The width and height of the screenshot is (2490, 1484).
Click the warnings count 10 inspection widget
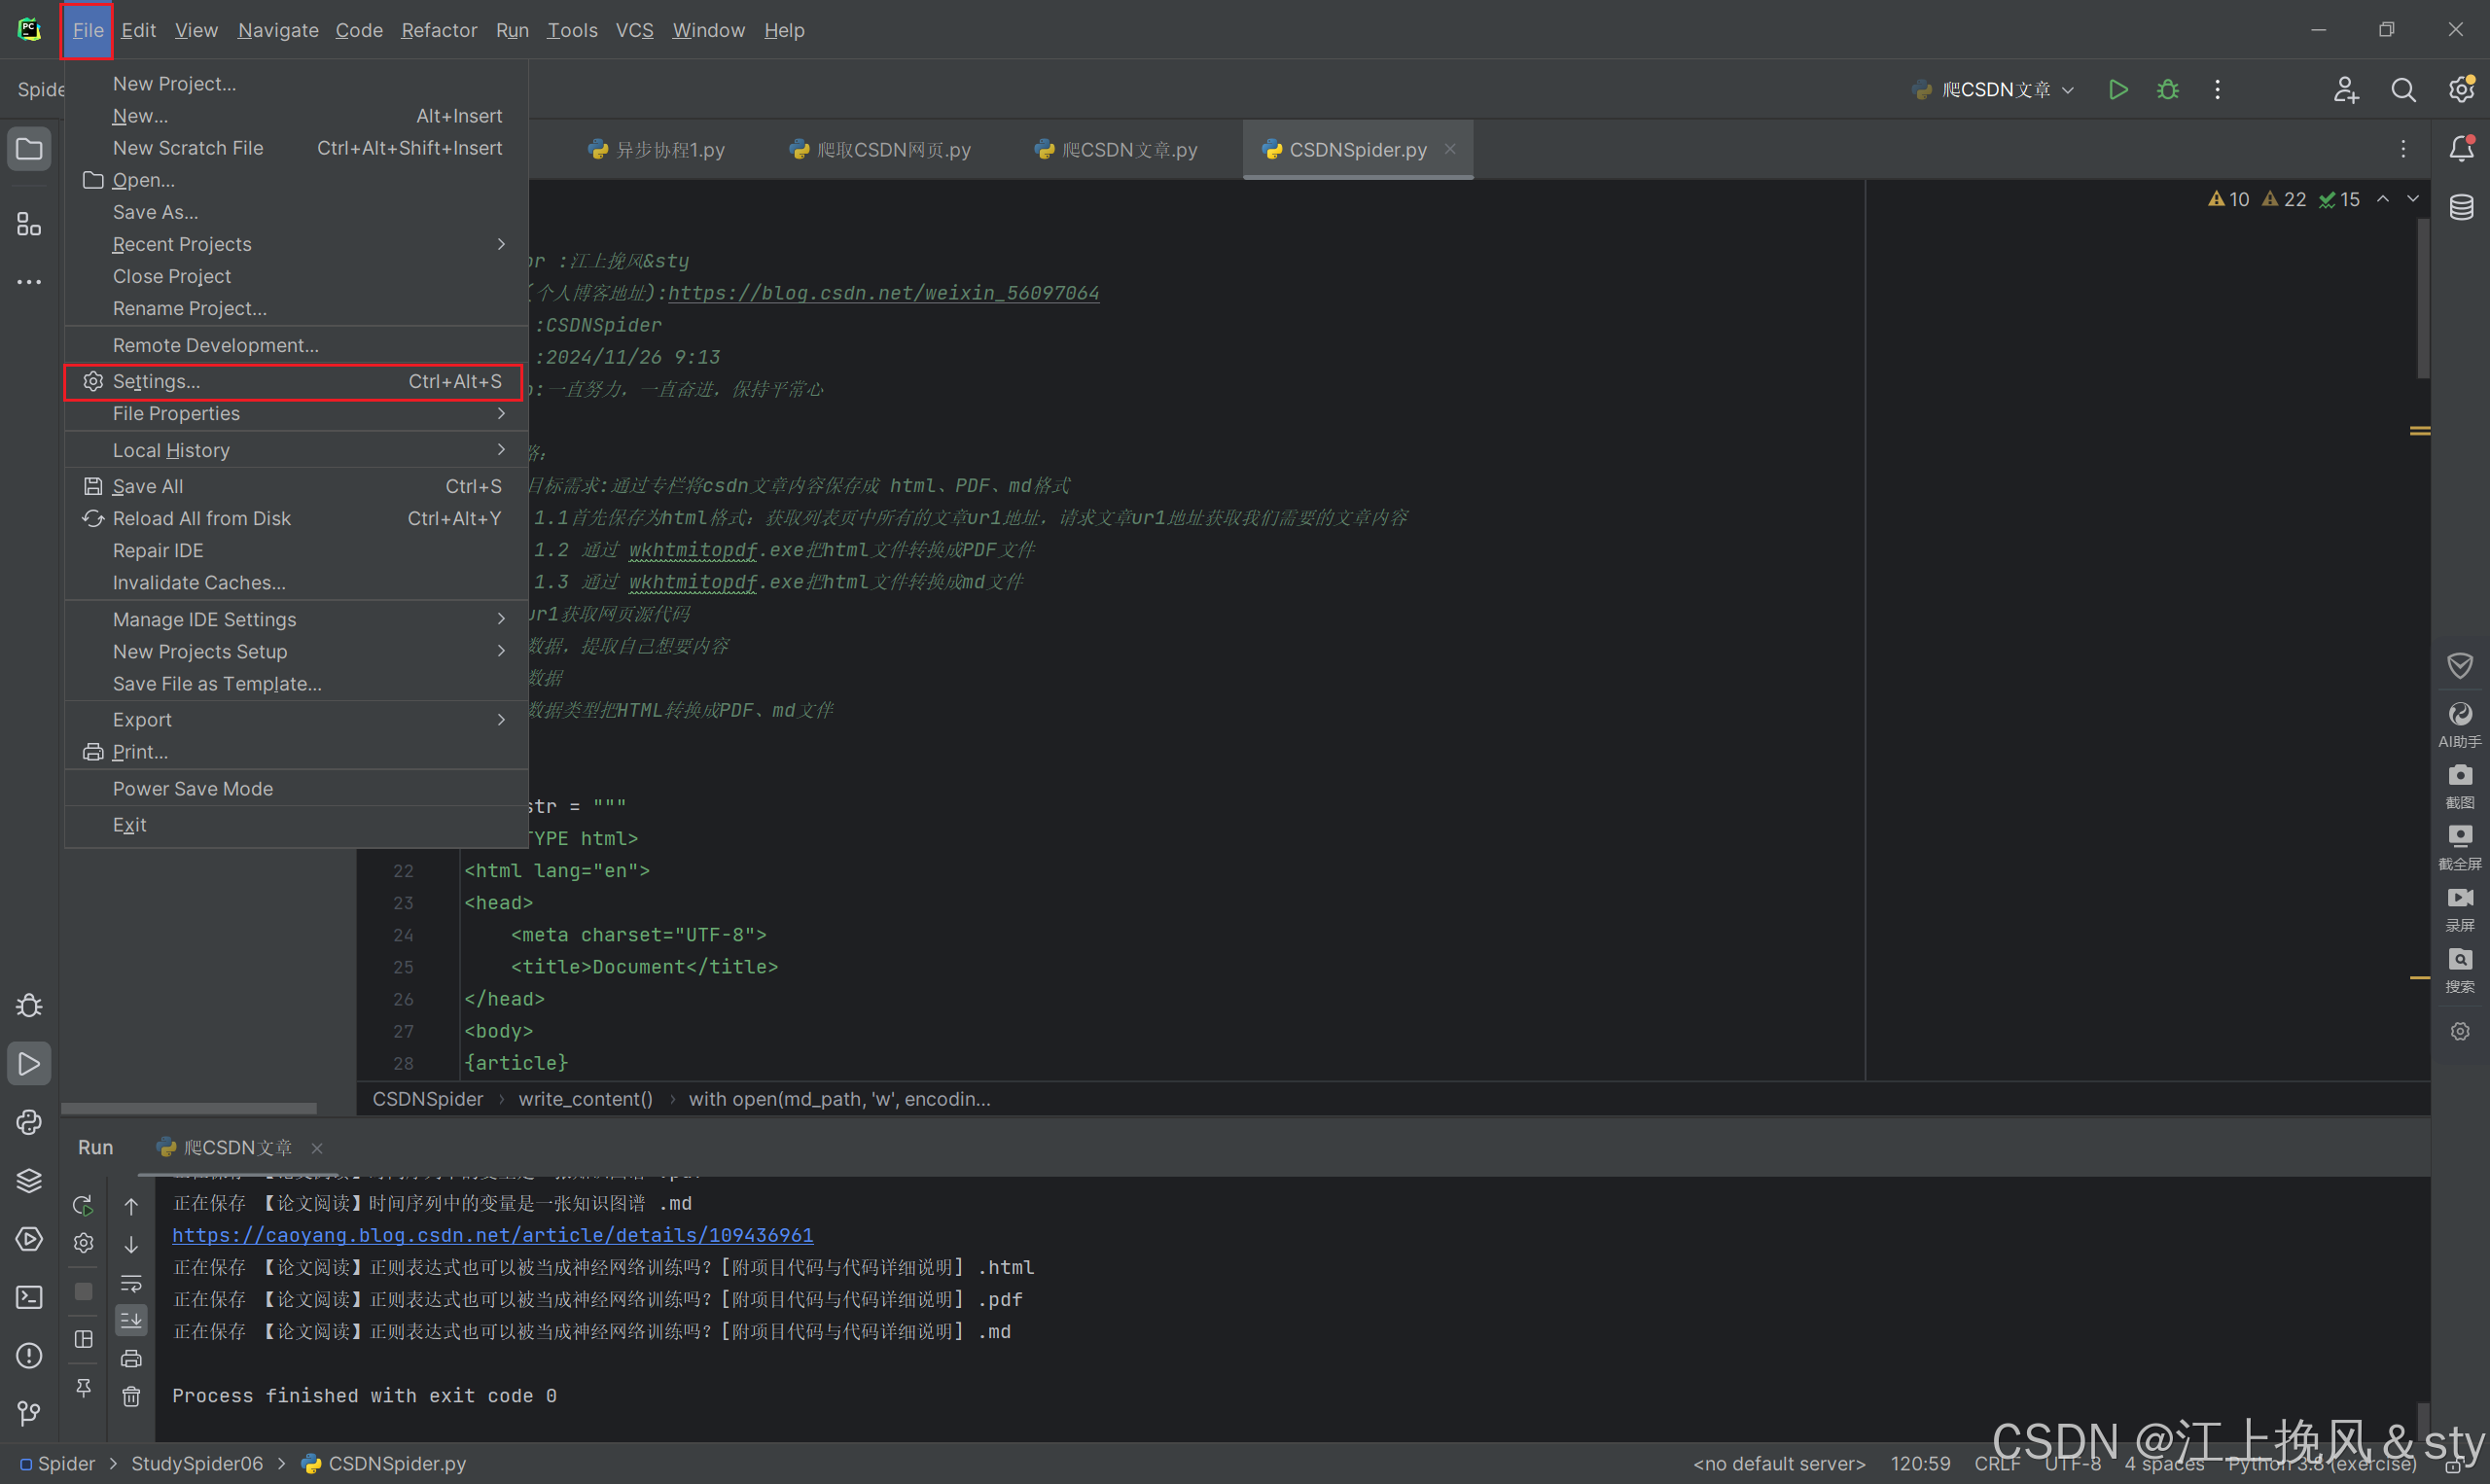tap(2228, 199)
